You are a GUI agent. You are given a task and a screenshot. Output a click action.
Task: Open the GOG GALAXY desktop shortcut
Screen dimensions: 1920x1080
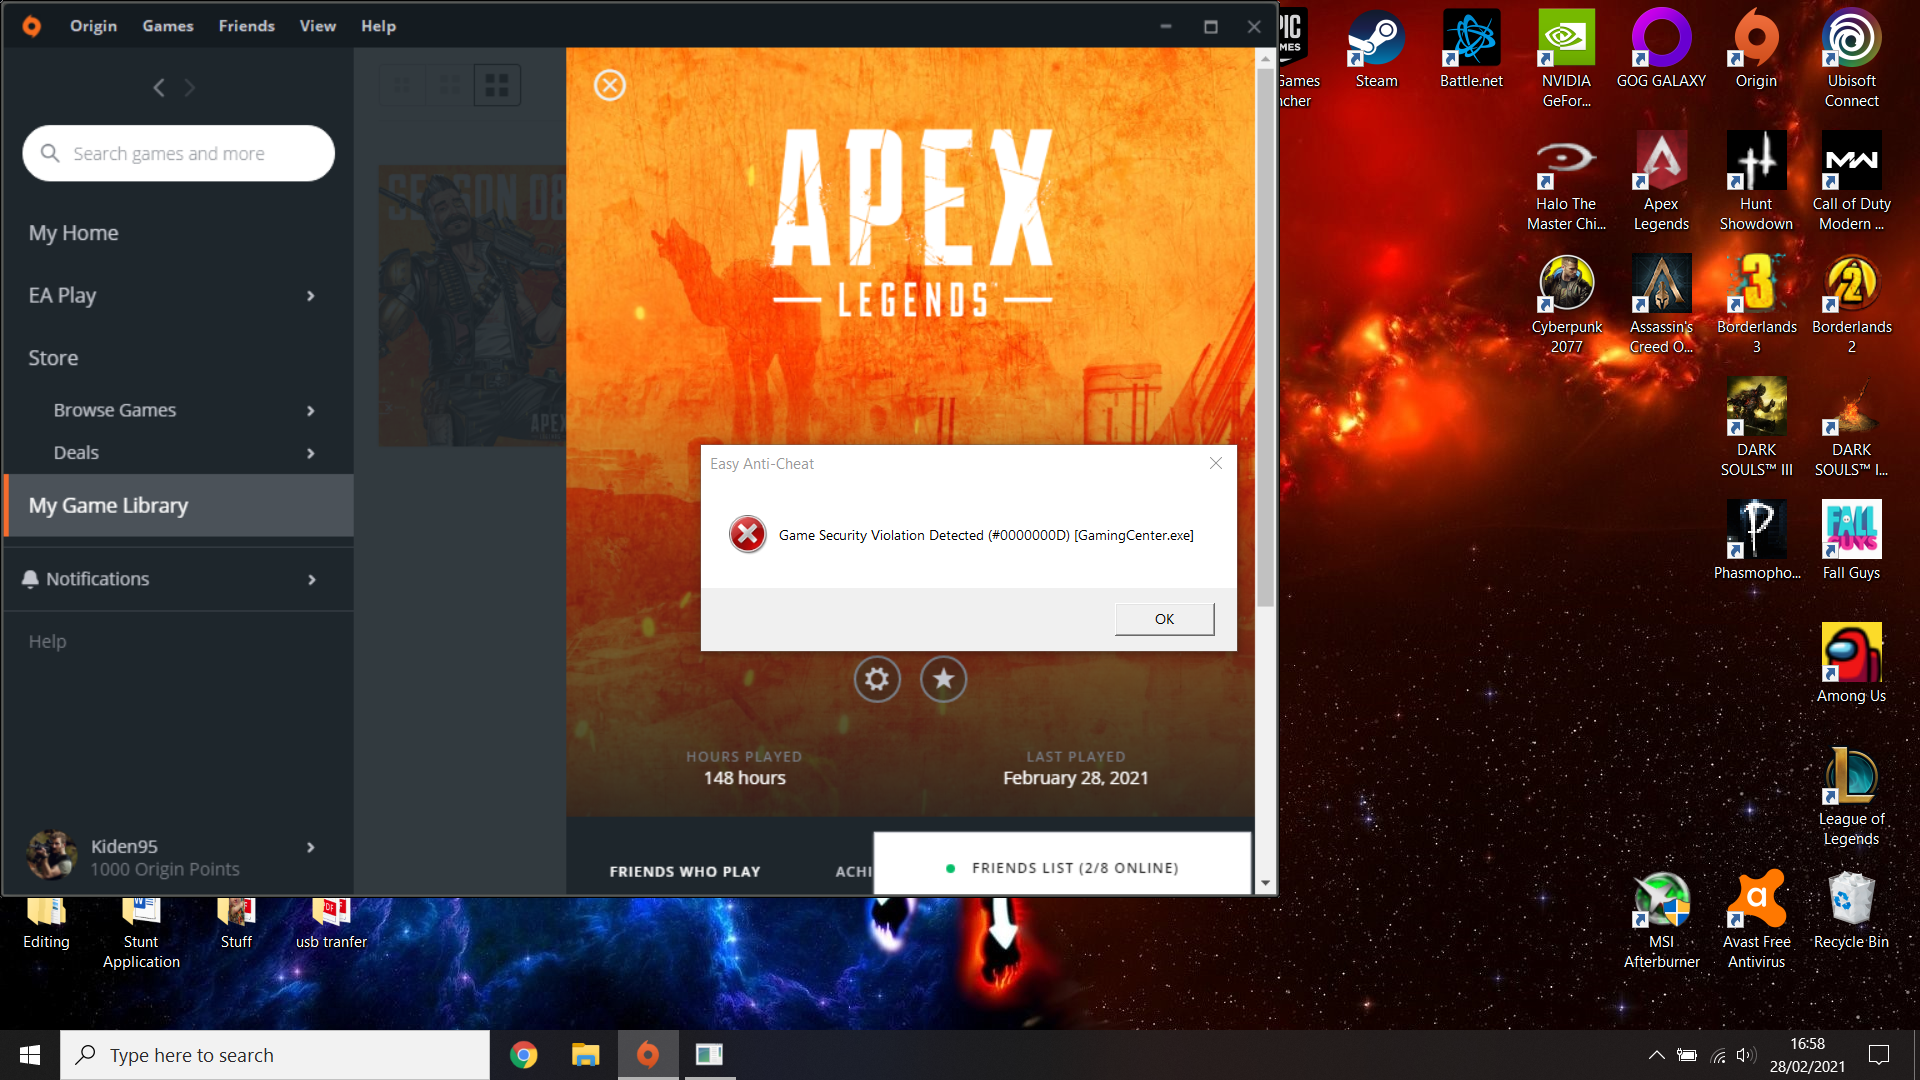point(1661,50)
